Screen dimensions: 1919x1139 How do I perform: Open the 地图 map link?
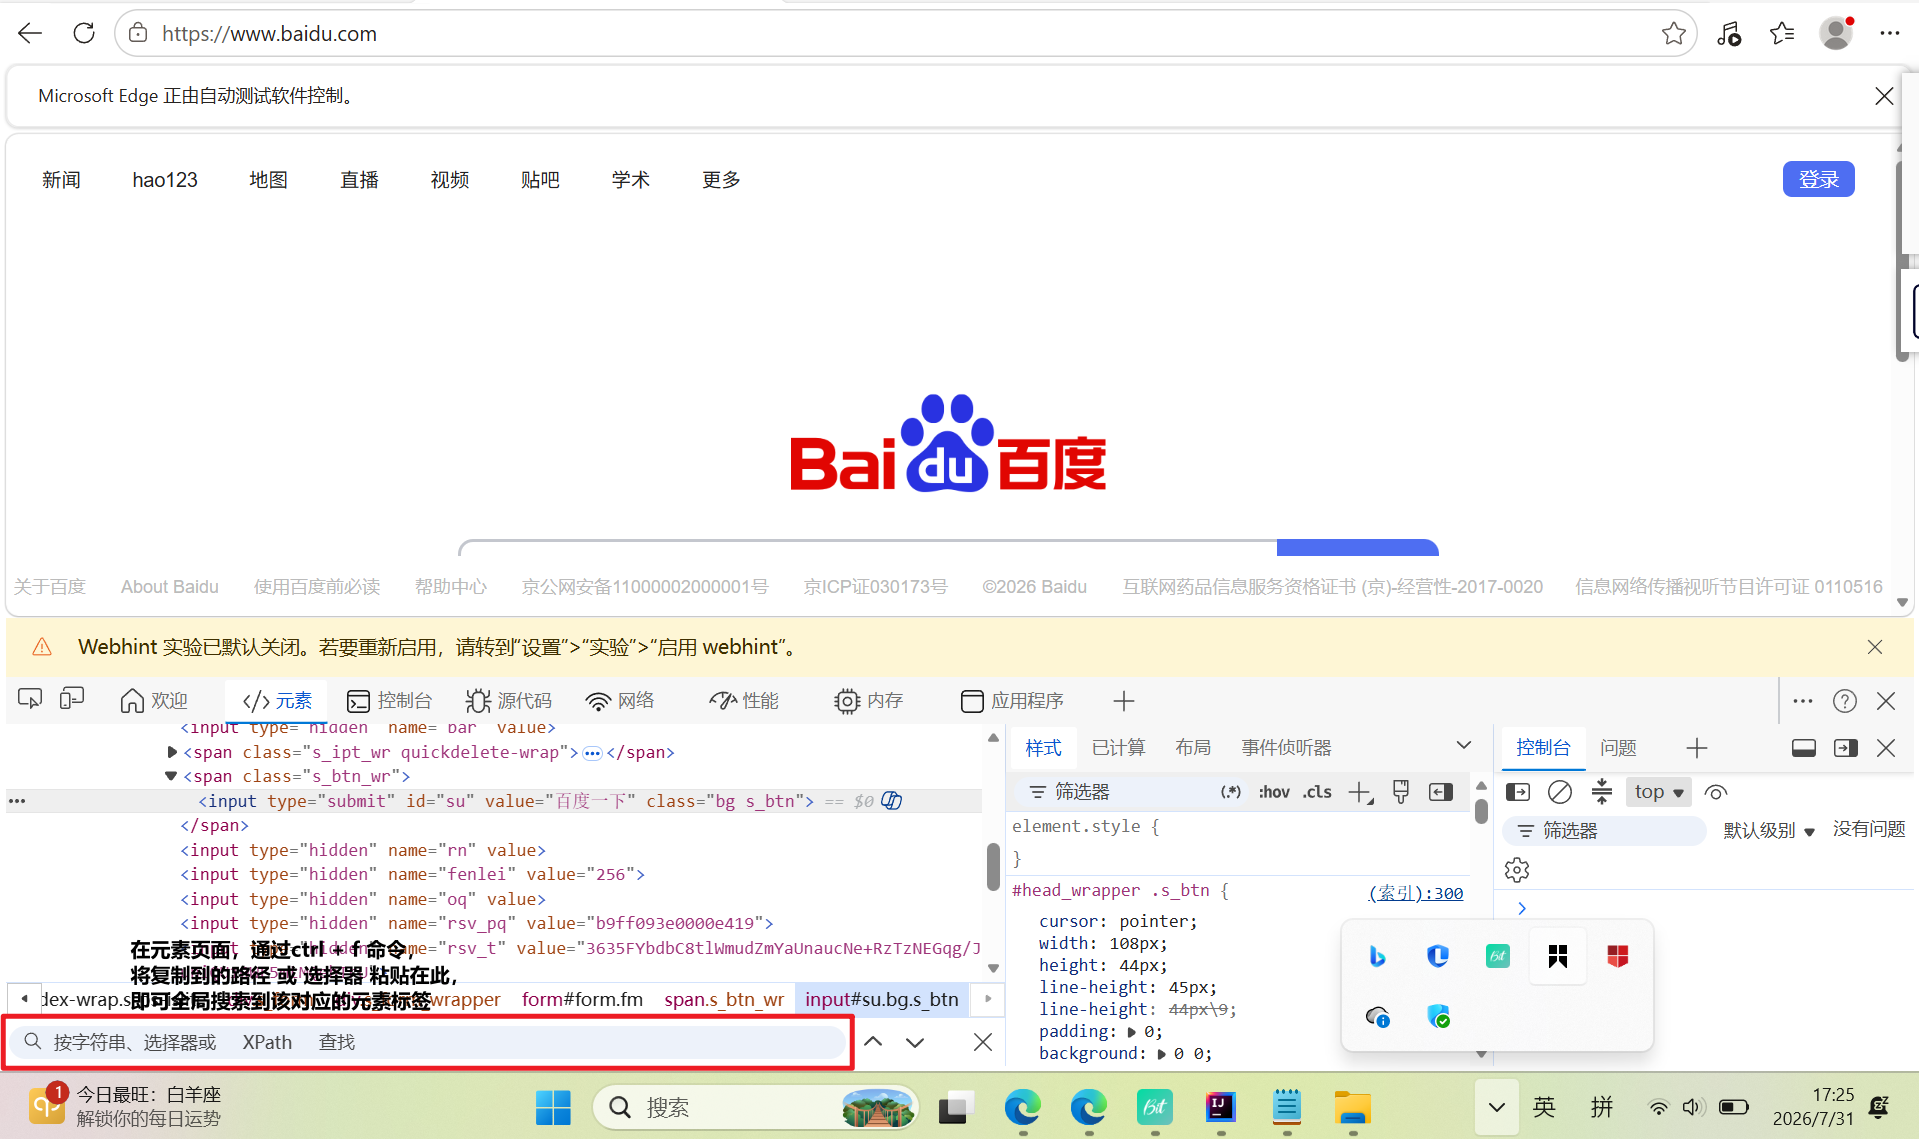pos(268,180)
